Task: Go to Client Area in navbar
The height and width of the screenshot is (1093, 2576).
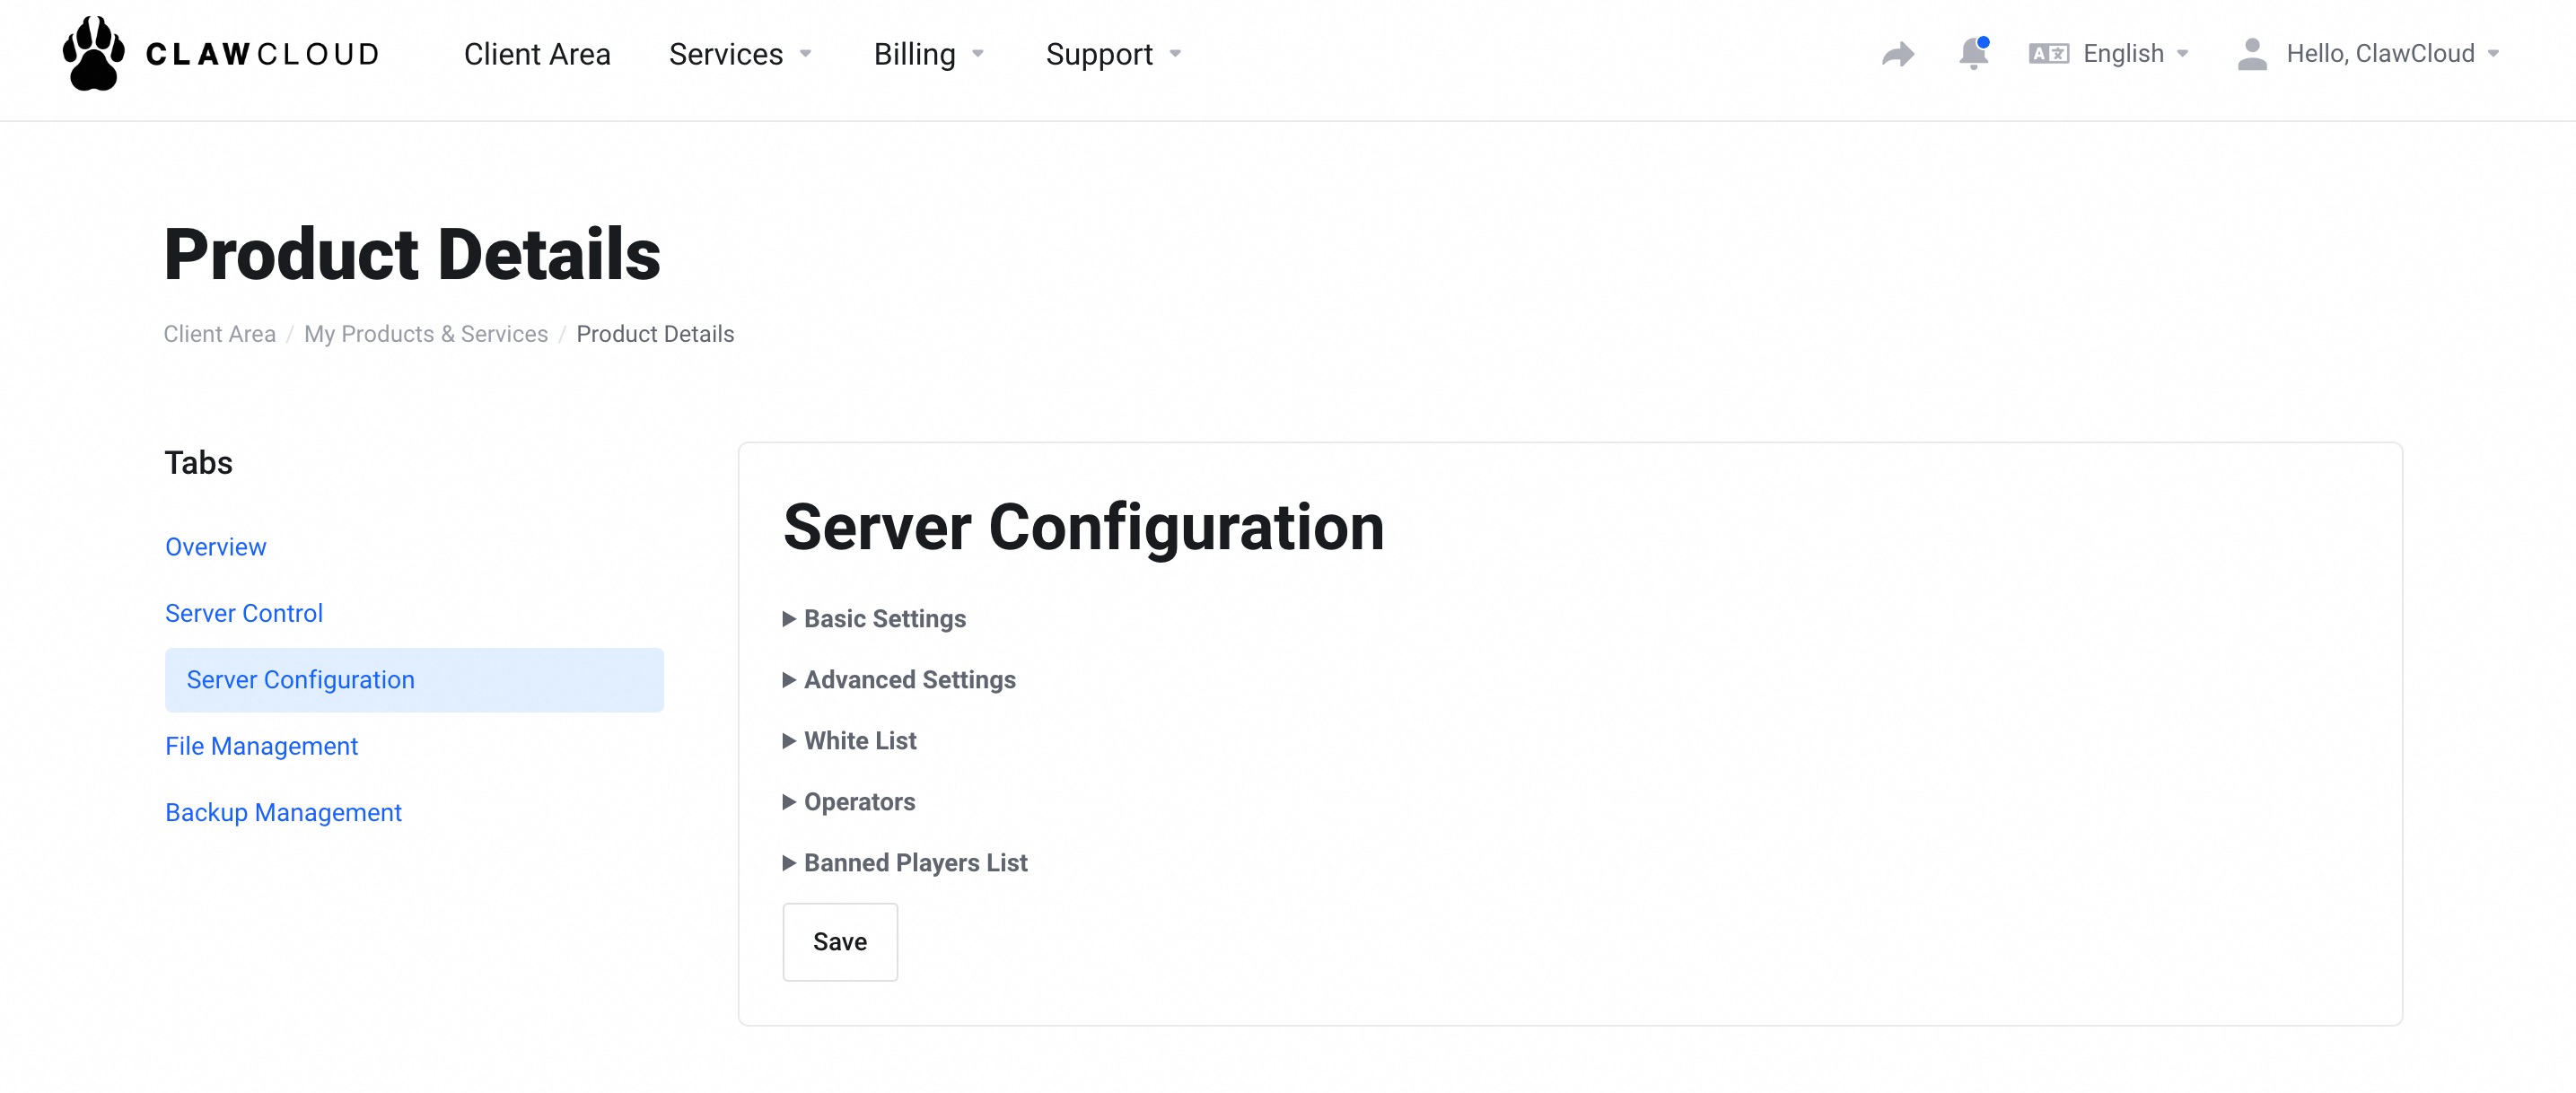Action: point(537,54)
